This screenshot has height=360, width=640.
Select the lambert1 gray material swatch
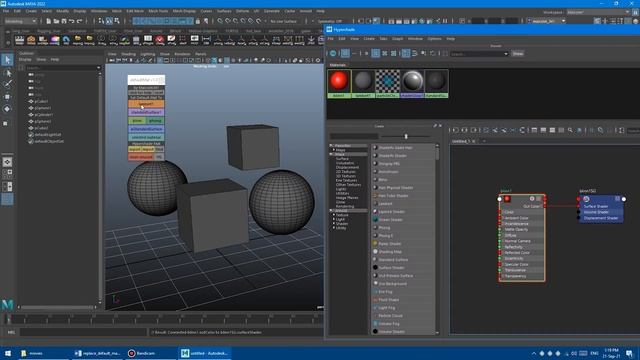click(363, 83)
